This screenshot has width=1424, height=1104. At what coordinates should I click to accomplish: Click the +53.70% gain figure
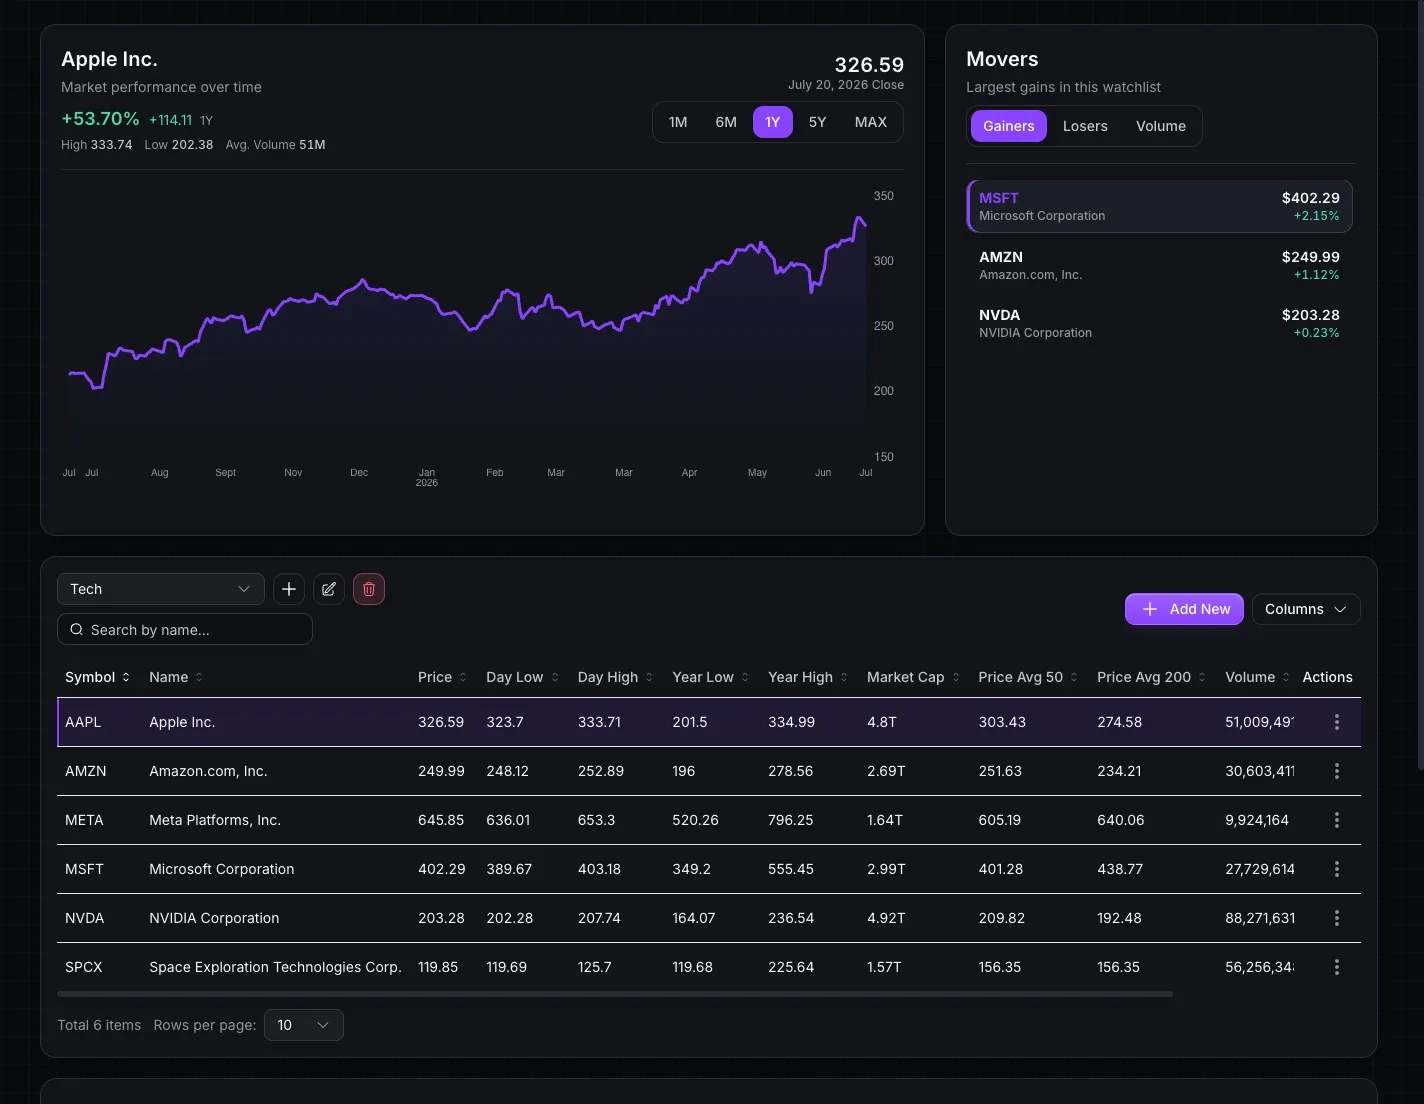coord(100,118)
